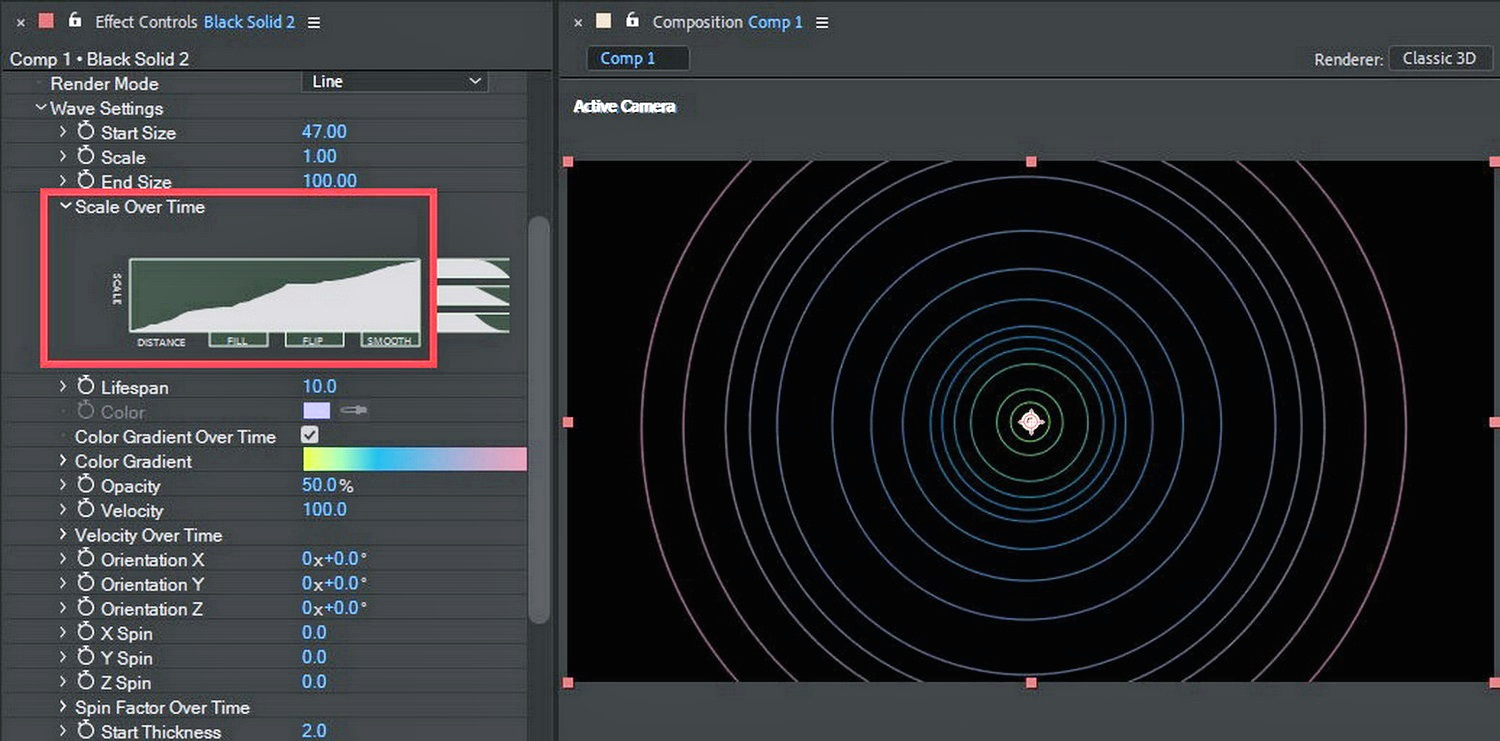Click the anchor point at comp center
The image size is (1500, 741).
click(x=1031, y=422)
